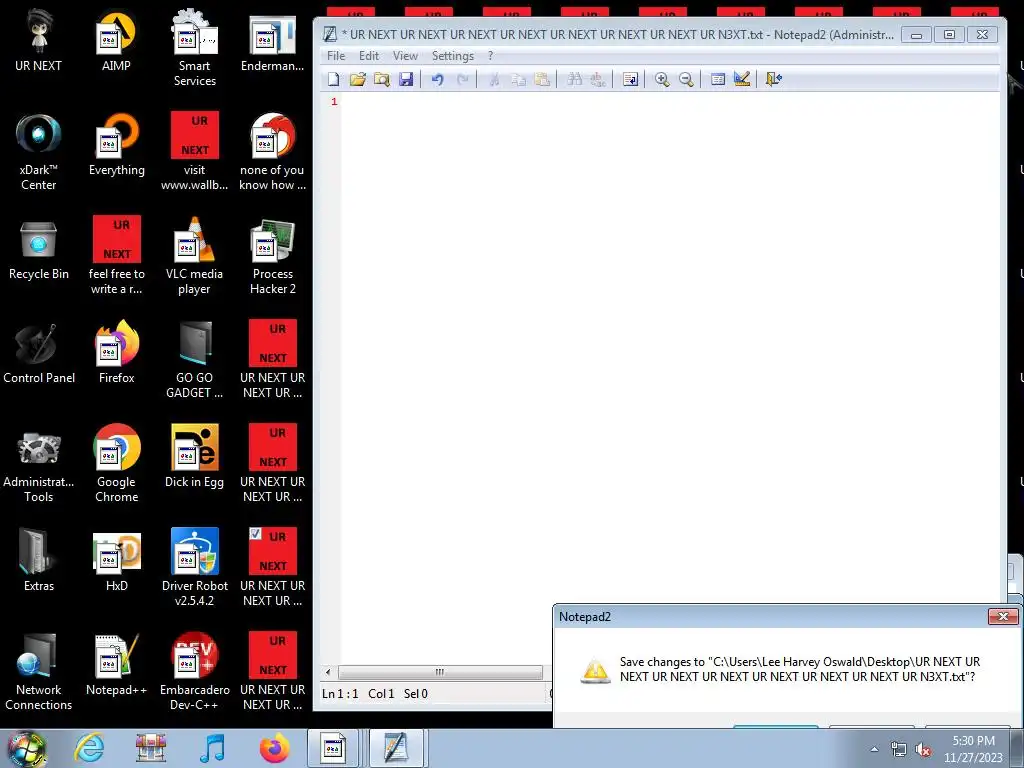Viewport: 1024px width, 768px height.
Task: Save the file with floppy icon
Action: (x=406, y=80)
